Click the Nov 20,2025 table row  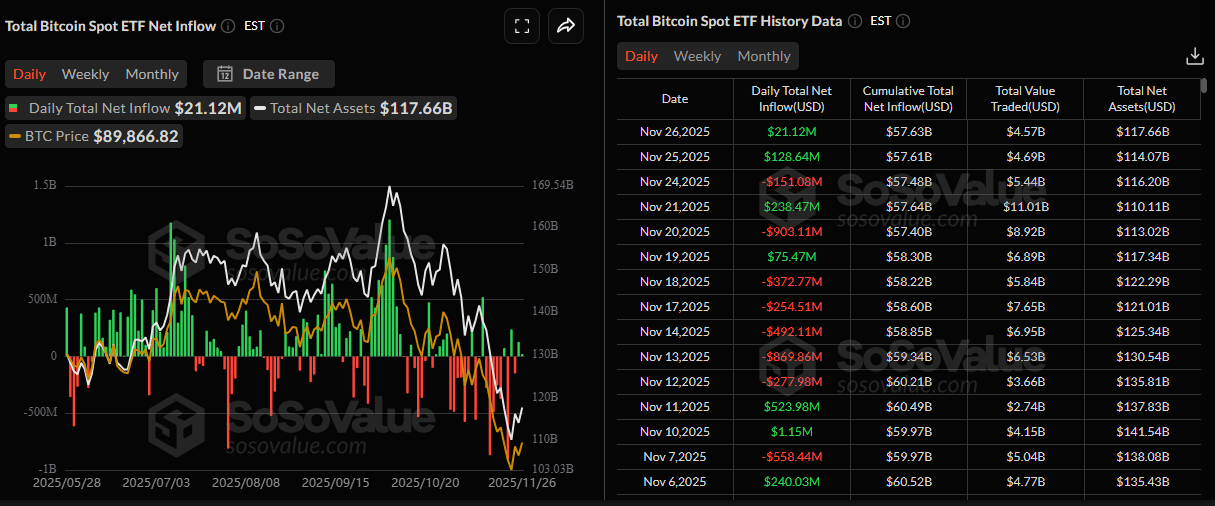(x=675, y=231)
